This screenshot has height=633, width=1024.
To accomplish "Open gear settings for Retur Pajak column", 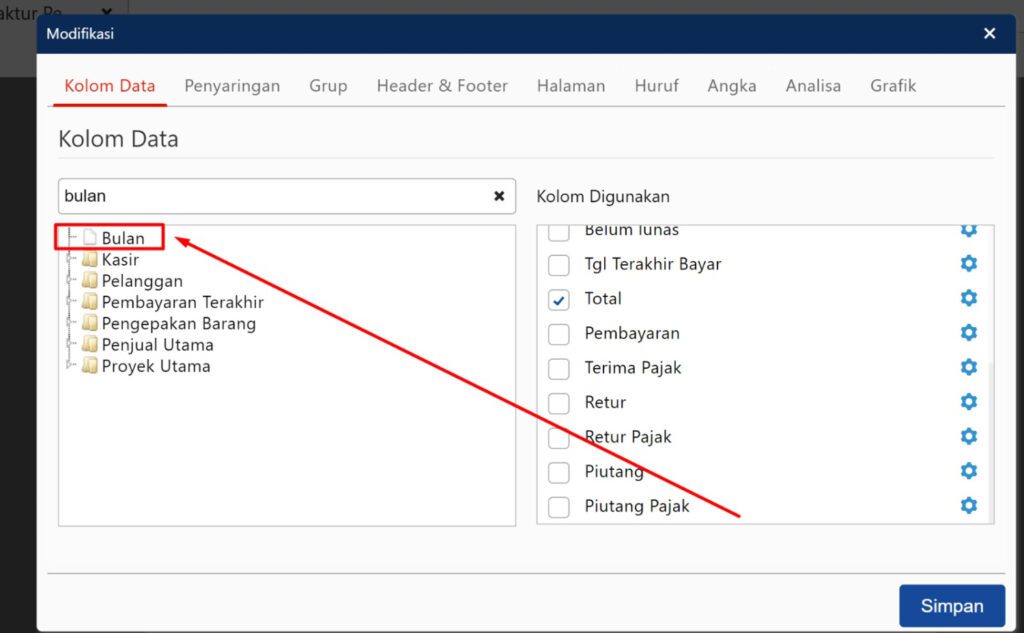I will click(x=968, y=436).
